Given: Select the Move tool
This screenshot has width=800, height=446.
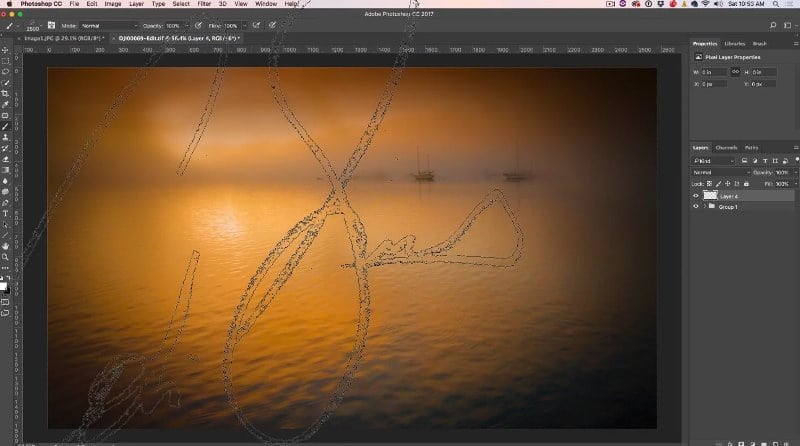Looking at the screenshot, I should point(5,50).
